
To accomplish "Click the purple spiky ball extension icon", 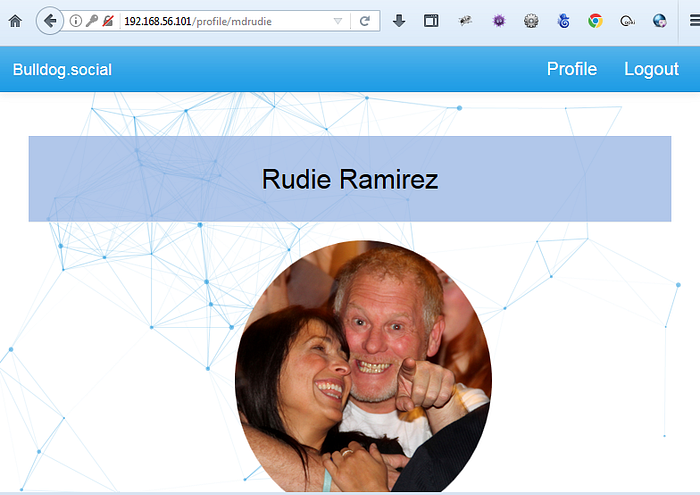I will point(499,21).
